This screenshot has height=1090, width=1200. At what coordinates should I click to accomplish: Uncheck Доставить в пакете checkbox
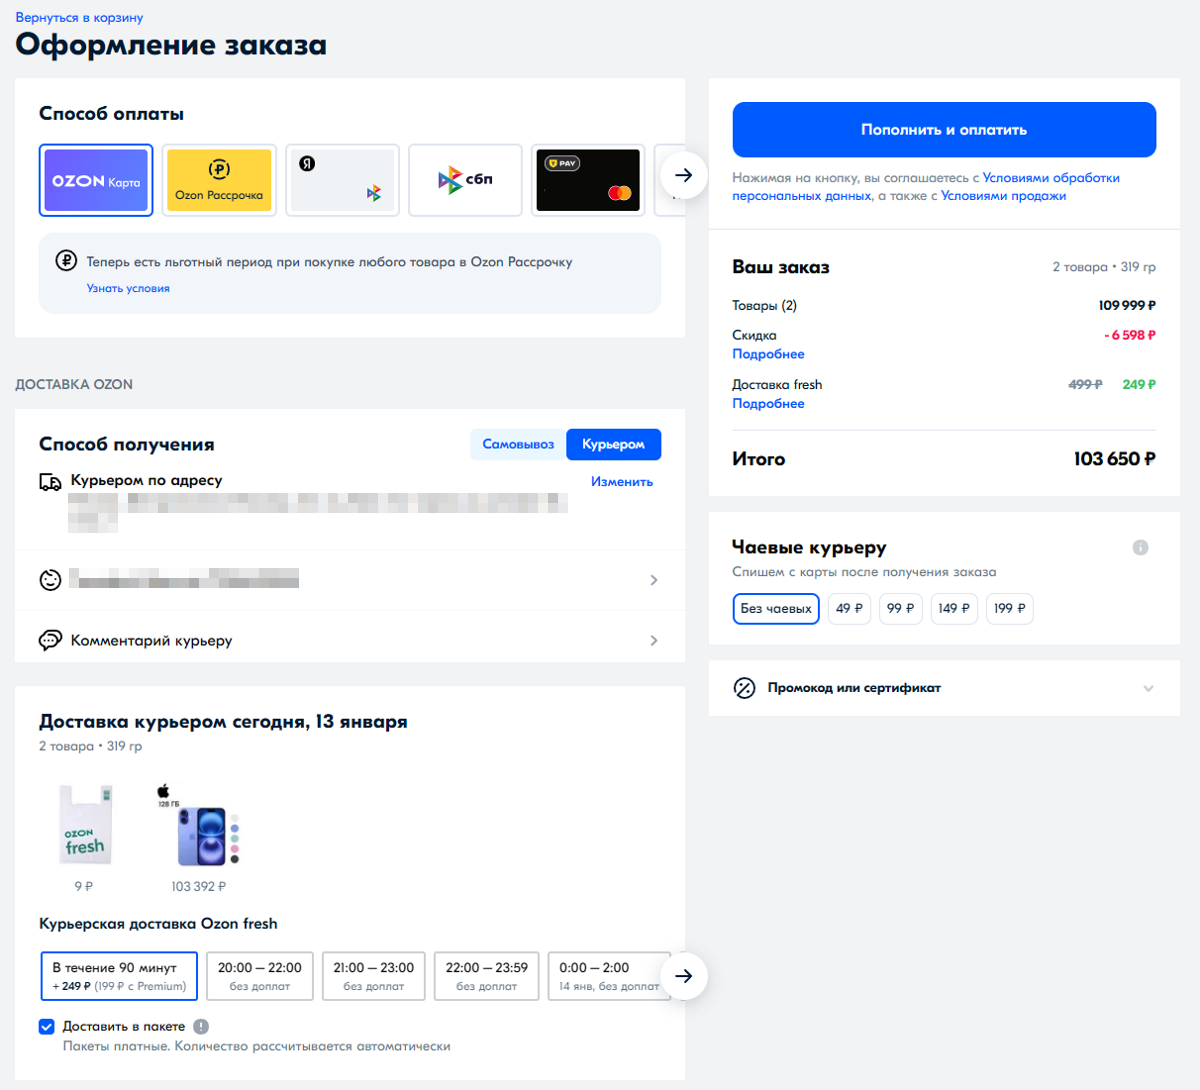47,1026
